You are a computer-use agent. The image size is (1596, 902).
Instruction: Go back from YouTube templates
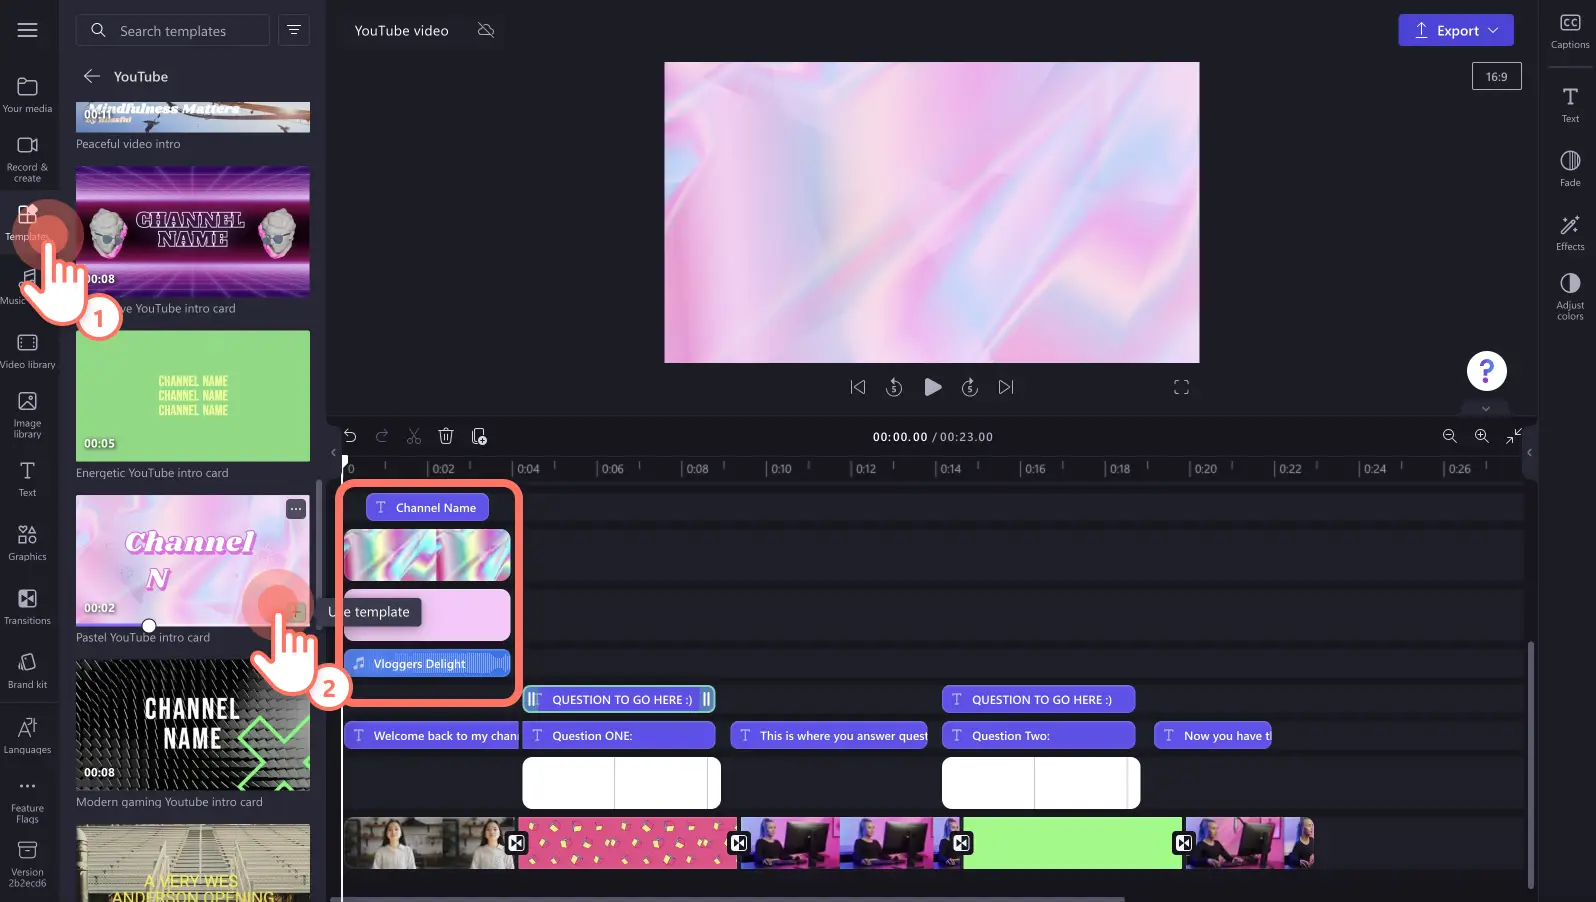coord(92,76)
